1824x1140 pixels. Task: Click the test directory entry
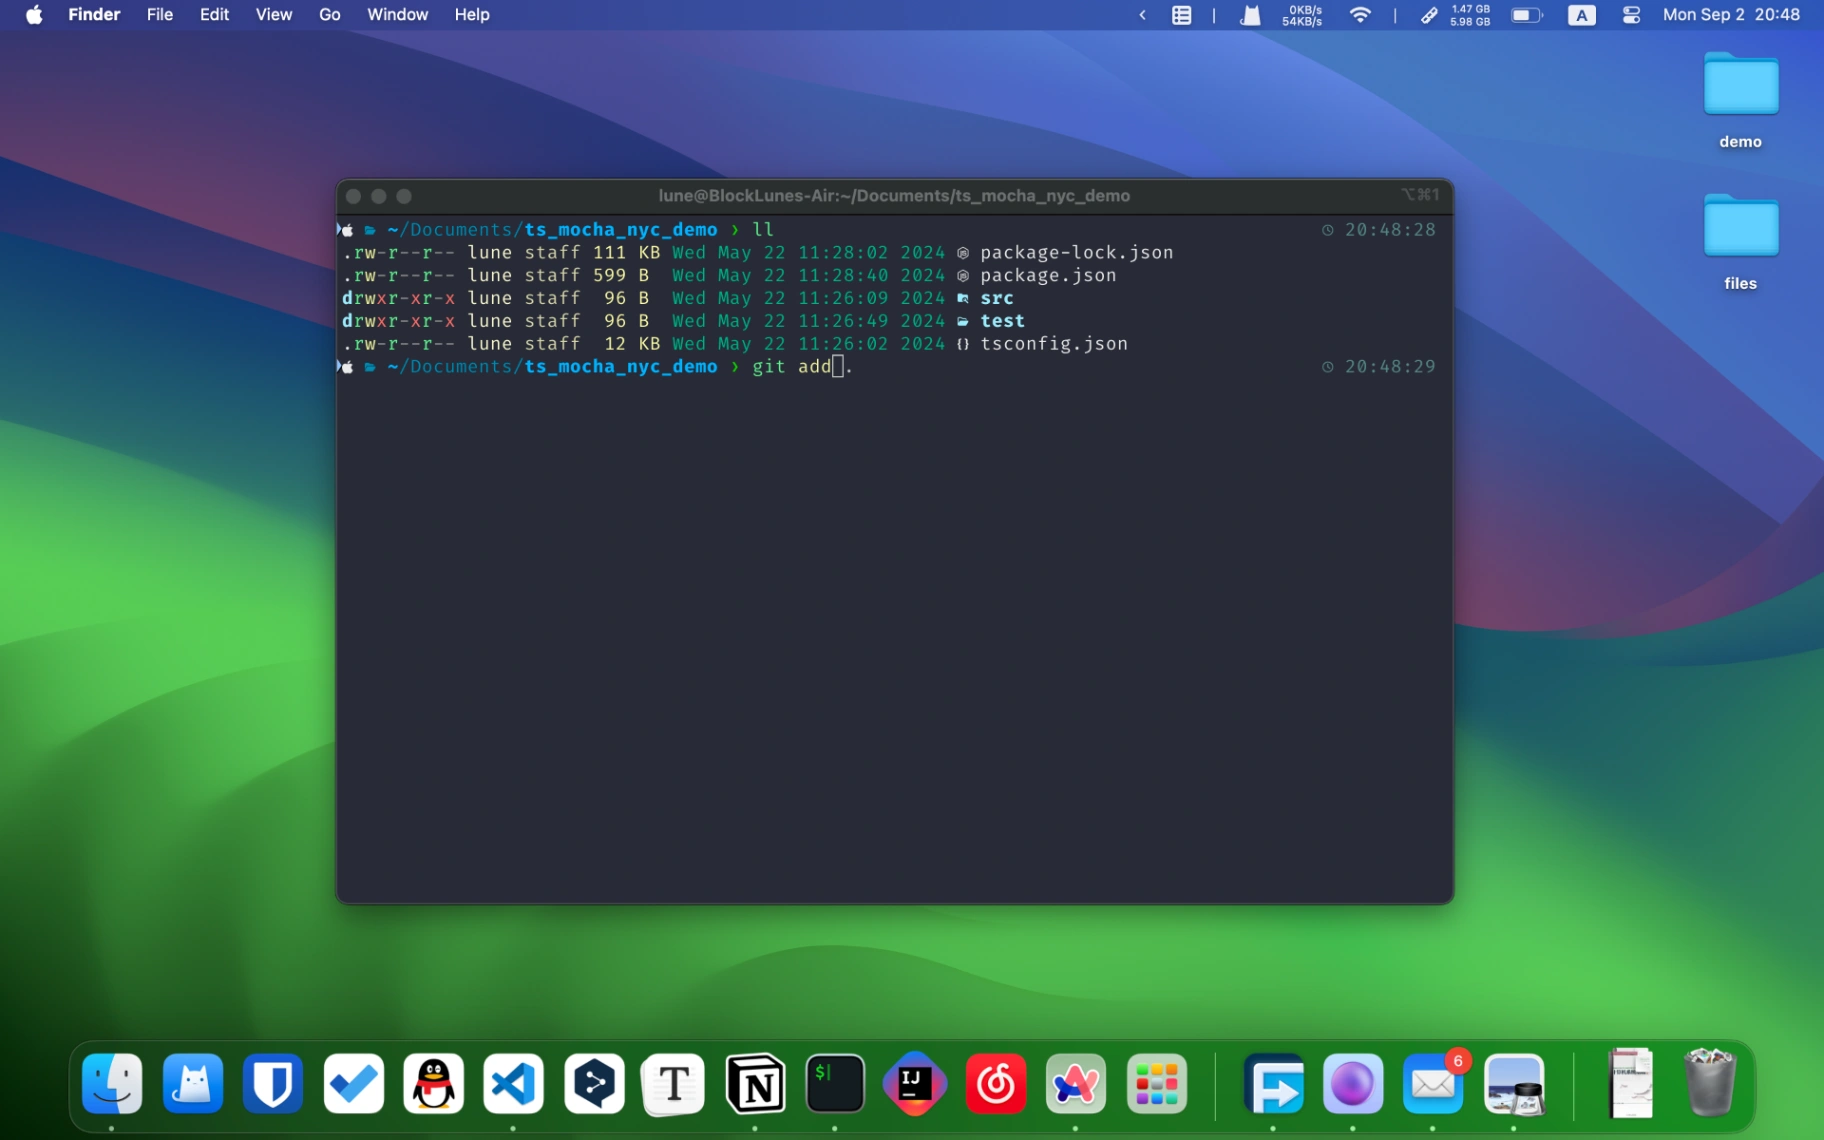(x=1002, y=321)
